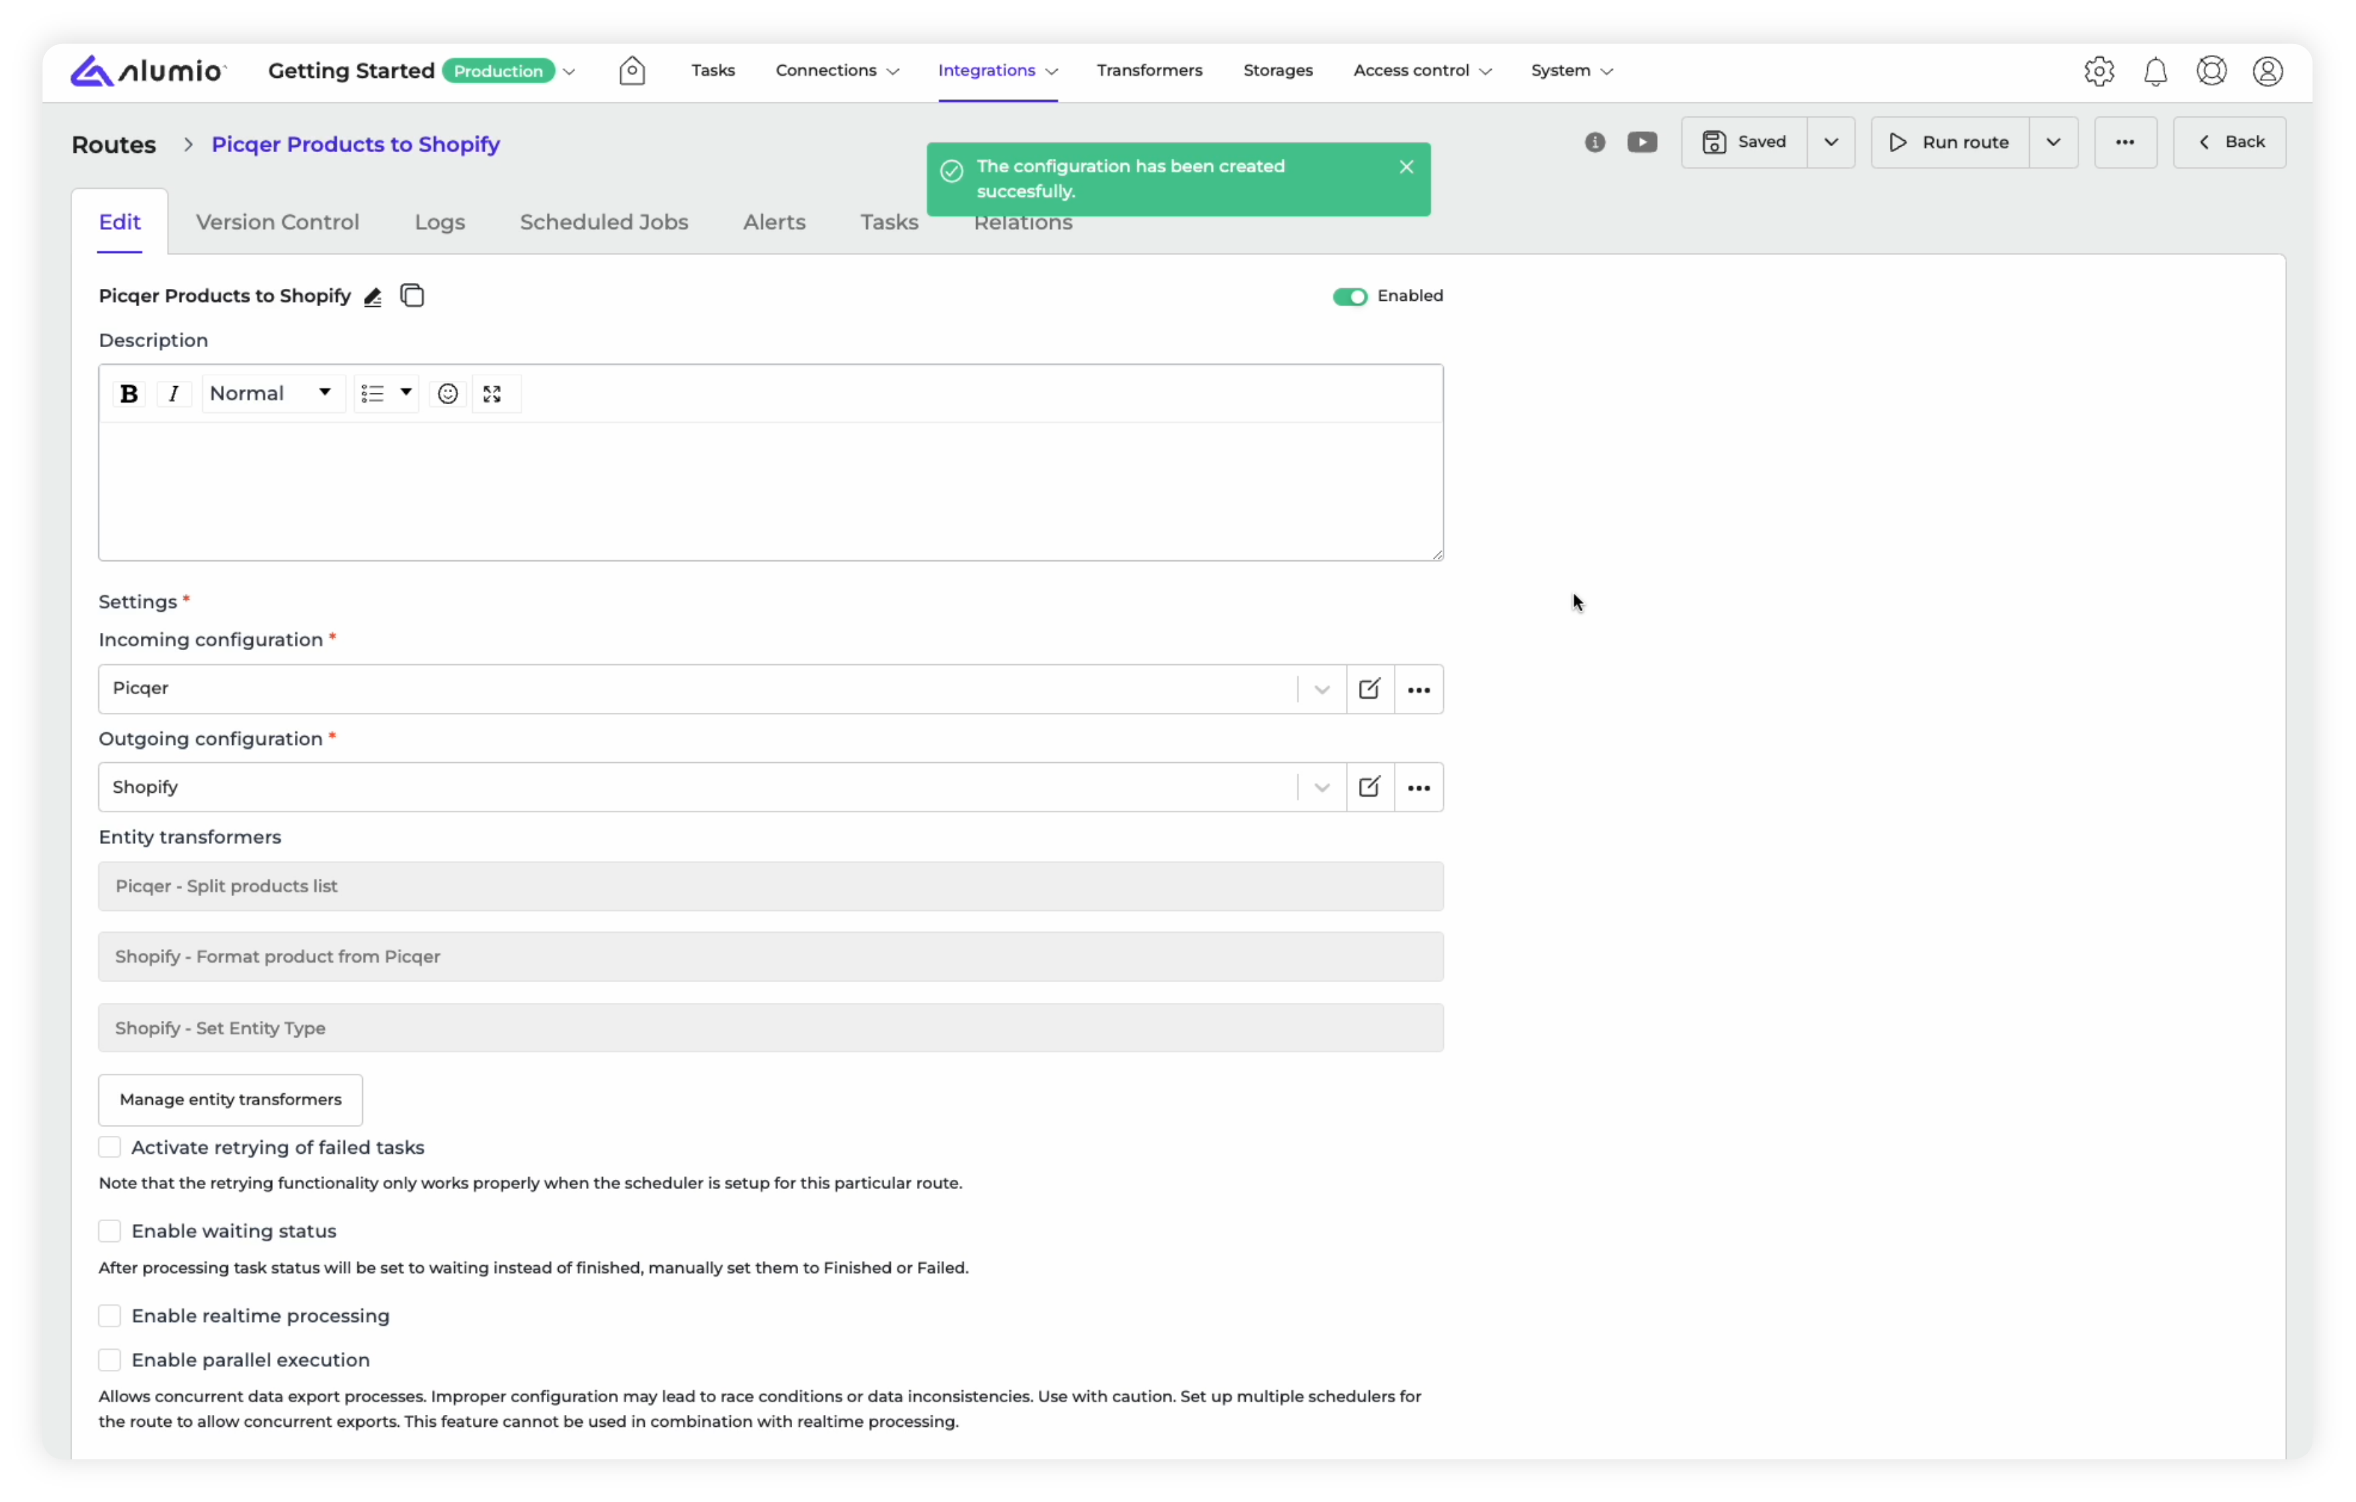Viewport: 2356px width, 1502px height.
Task: Open the Integrations menu
Action: pos(997,70)
